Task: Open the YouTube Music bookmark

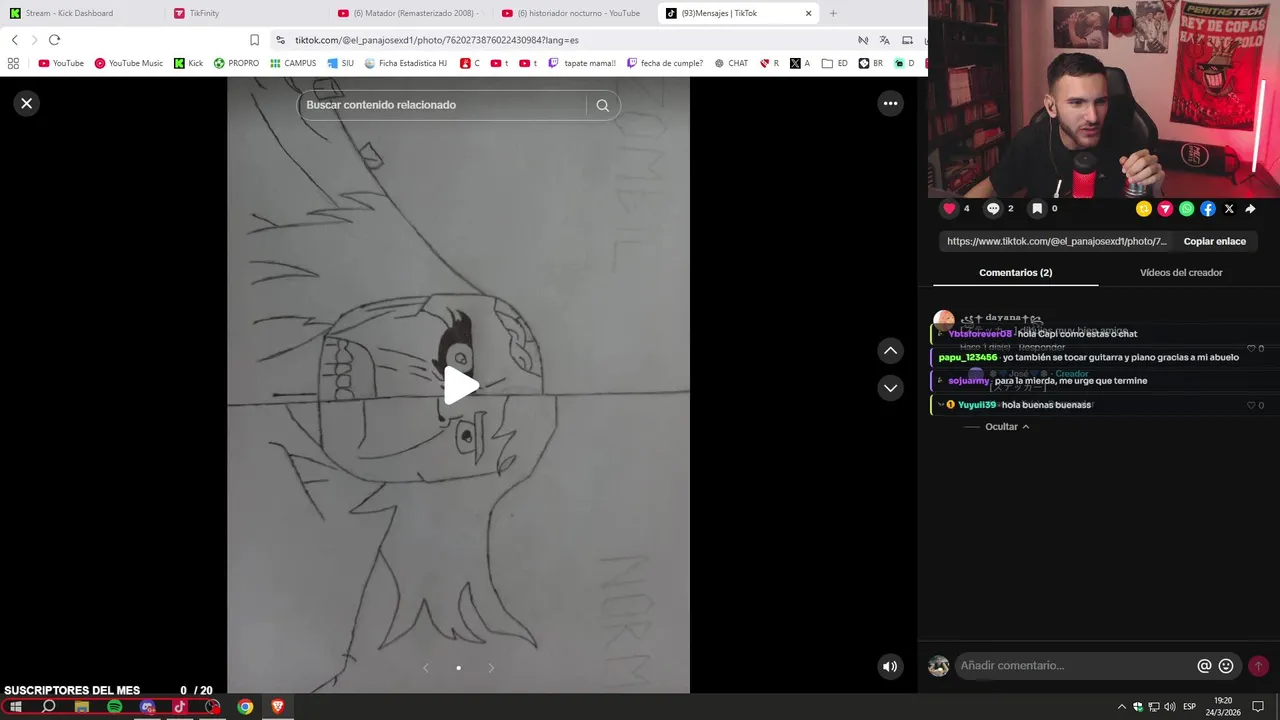Action: pyautogui.click(x=129, y=63)
